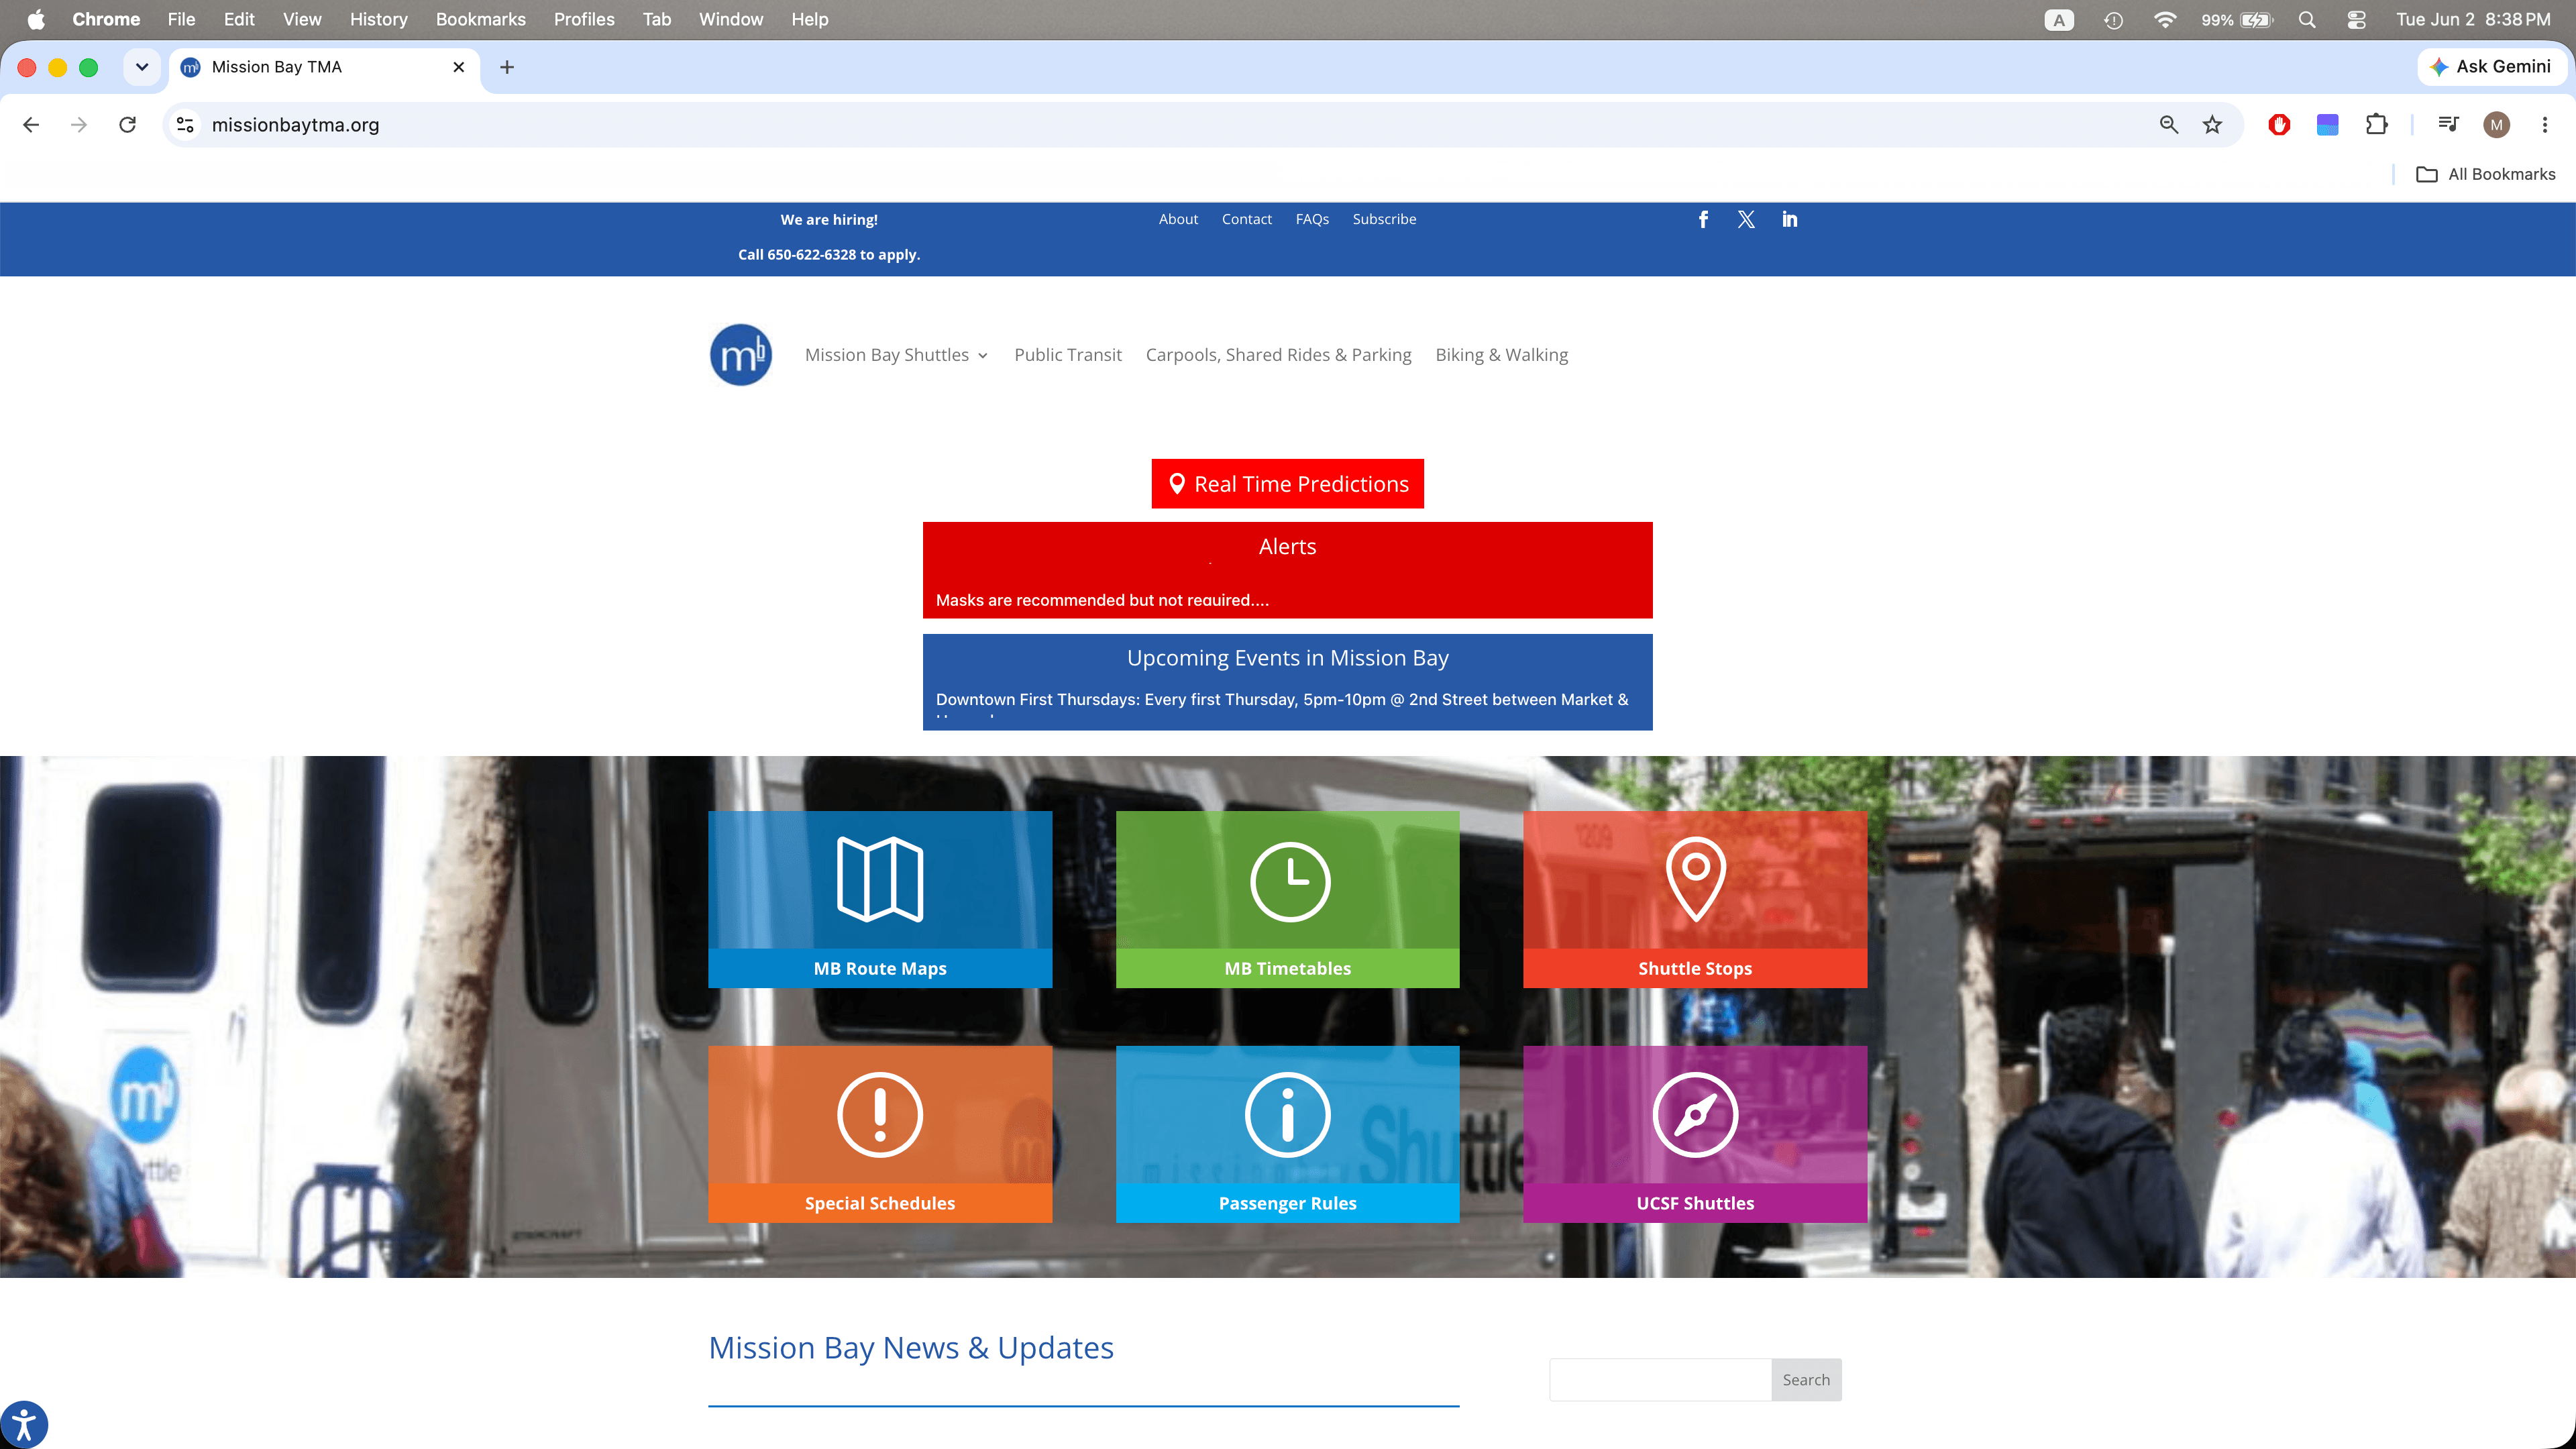Click the 'Masks are recommended' alert text
The height and width of the screenshot is (1449, 2576).
click(x=1102, y=600)
